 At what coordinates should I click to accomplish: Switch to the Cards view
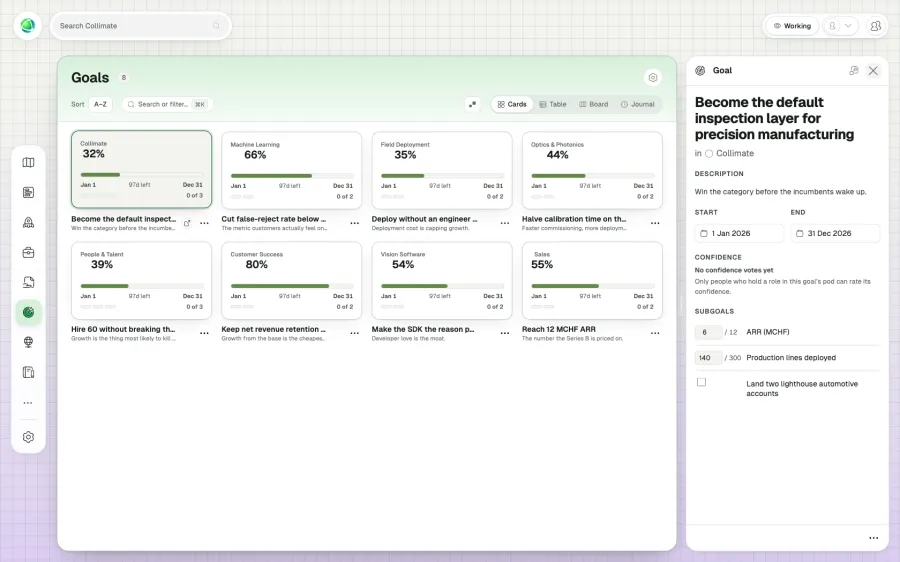[x=512, y=104]
